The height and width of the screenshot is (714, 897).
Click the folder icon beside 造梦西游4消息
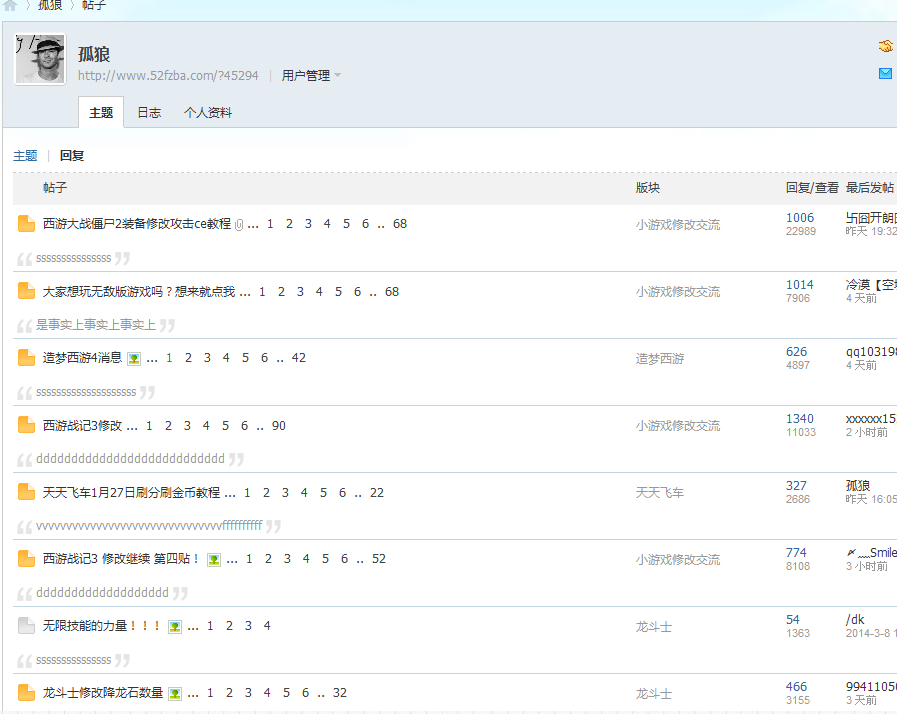[x=26, y=358]
